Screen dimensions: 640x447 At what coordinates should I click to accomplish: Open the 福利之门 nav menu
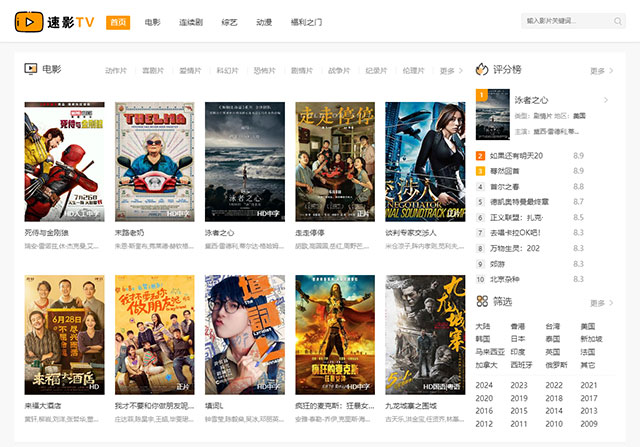click(306, 22)
